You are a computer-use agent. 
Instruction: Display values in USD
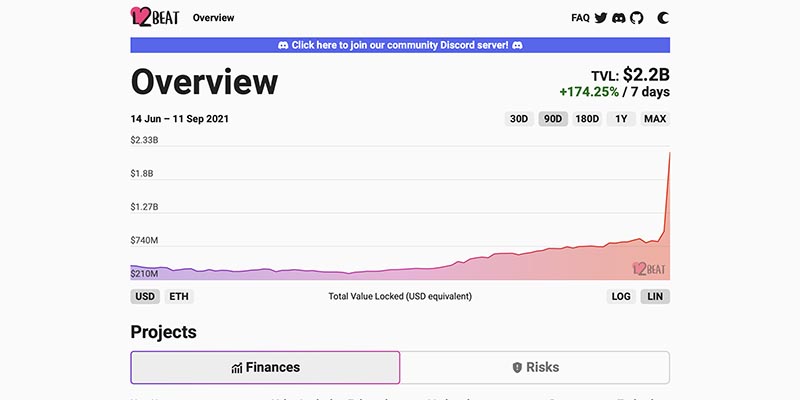tap(145, 296)
